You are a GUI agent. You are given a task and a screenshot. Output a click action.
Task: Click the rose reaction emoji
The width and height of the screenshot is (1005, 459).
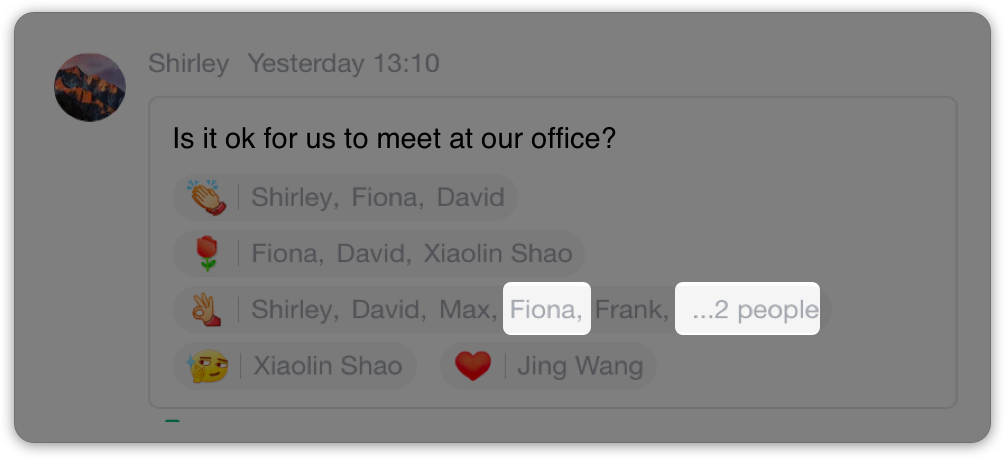[206, 253]
